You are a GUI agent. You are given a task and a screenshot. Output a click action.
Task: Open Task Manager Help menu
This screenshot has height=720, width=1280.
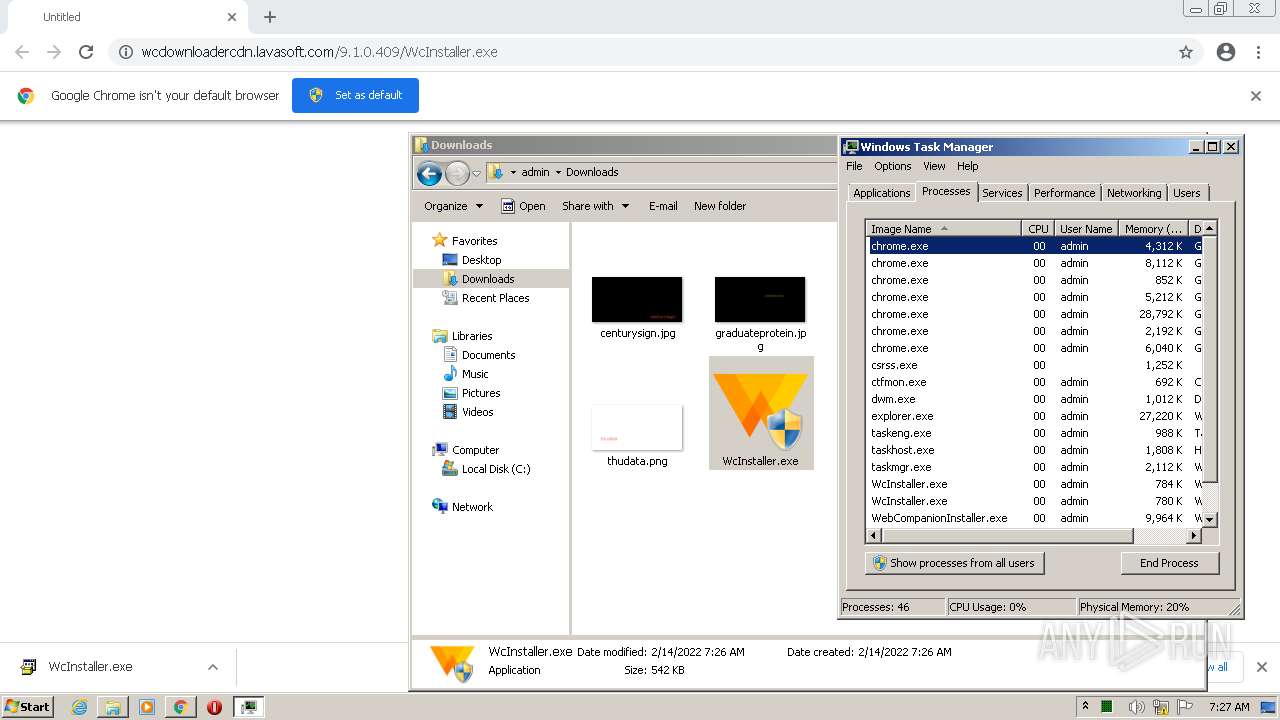coord(967,166)
